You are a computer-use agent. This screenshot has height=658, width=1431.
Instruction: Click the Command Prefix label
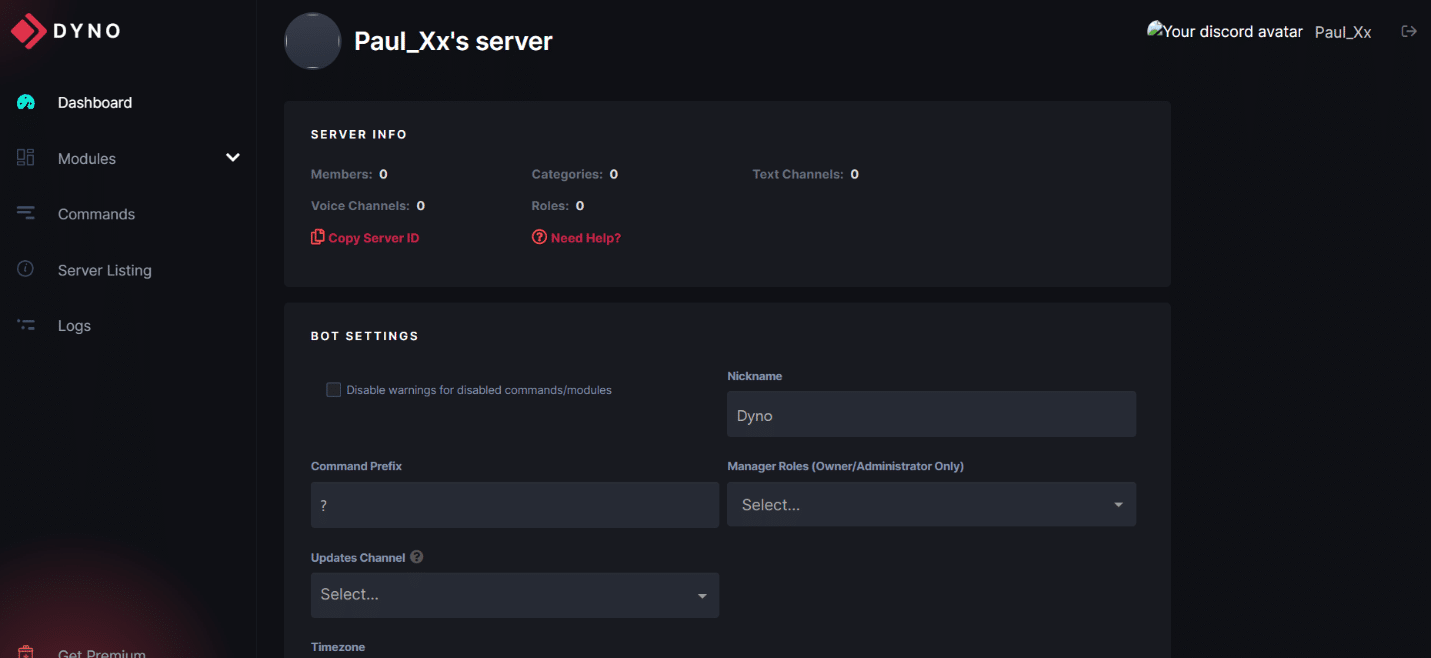357,466
